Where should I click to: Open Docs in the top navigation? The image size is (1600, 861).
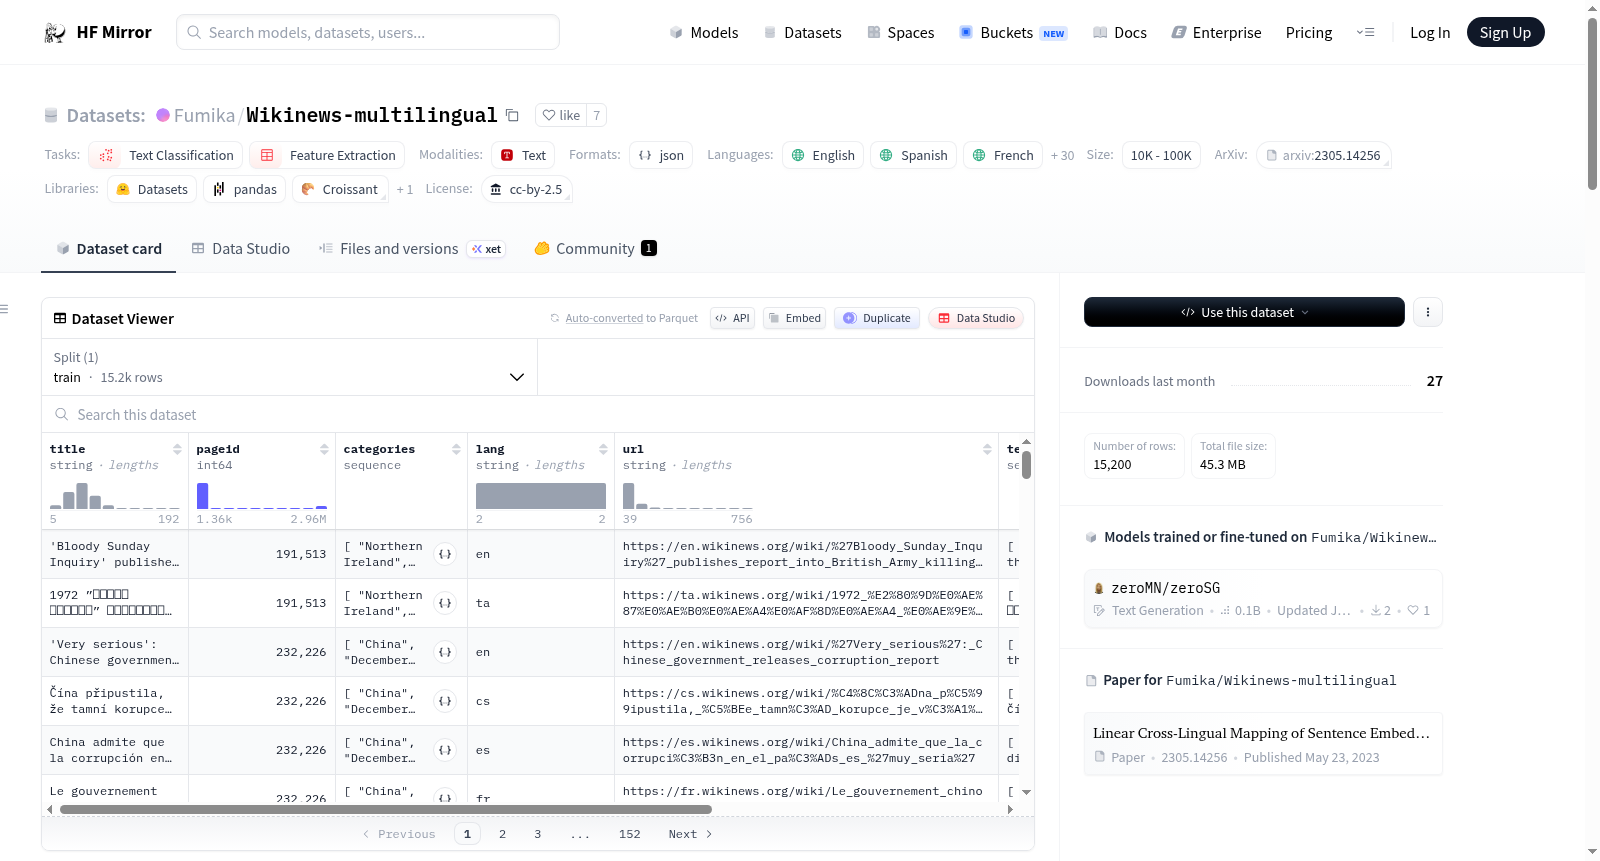point(1120,33)
